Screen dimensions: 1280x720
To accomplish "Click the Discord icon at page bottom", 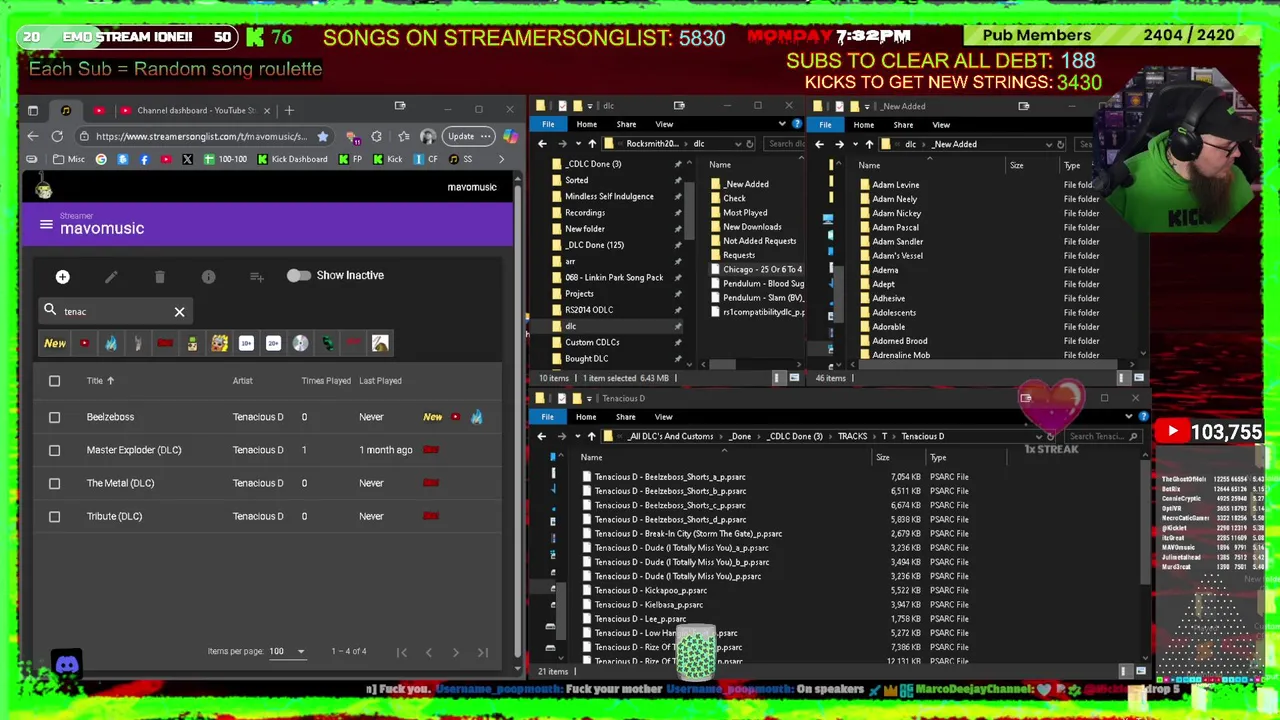I will click(x=67, y=665).
